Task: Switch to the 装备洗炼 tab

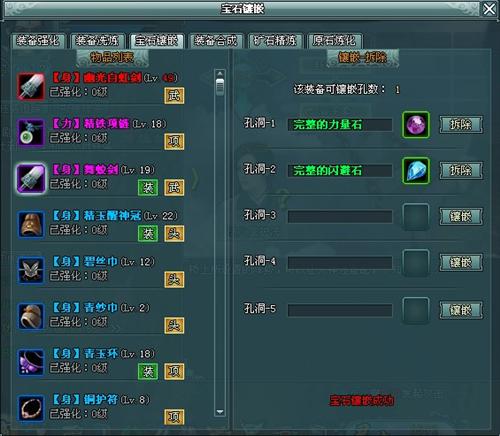Action: [97, 41]
